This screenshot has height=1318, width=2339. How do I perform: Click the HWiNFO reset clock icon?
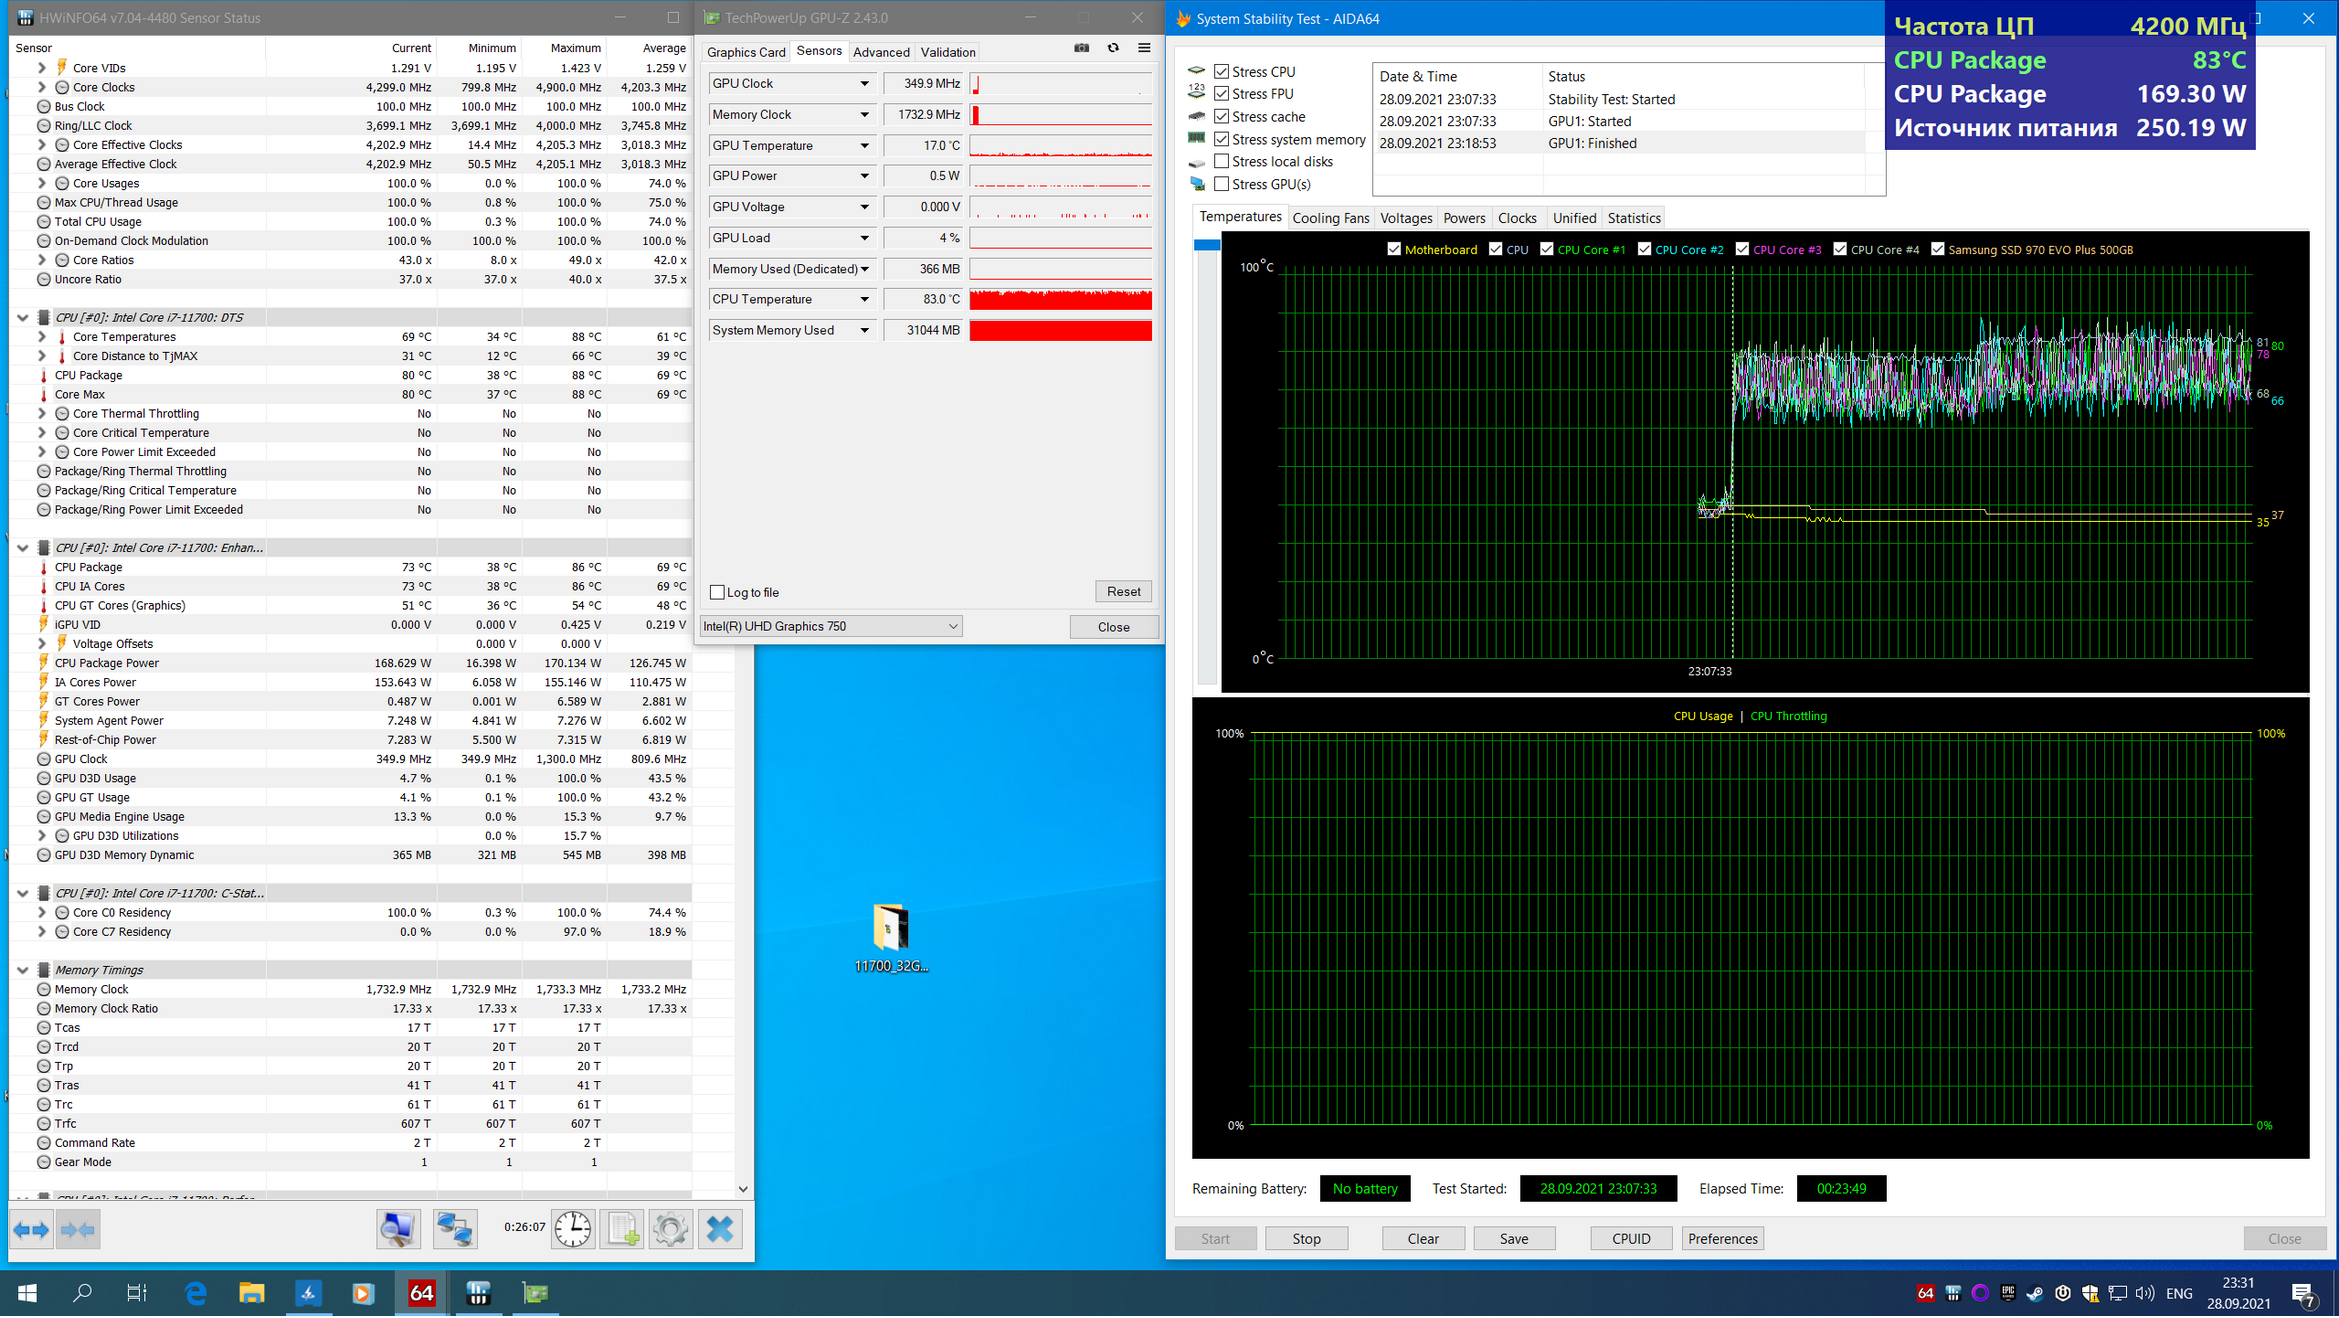573,1229
